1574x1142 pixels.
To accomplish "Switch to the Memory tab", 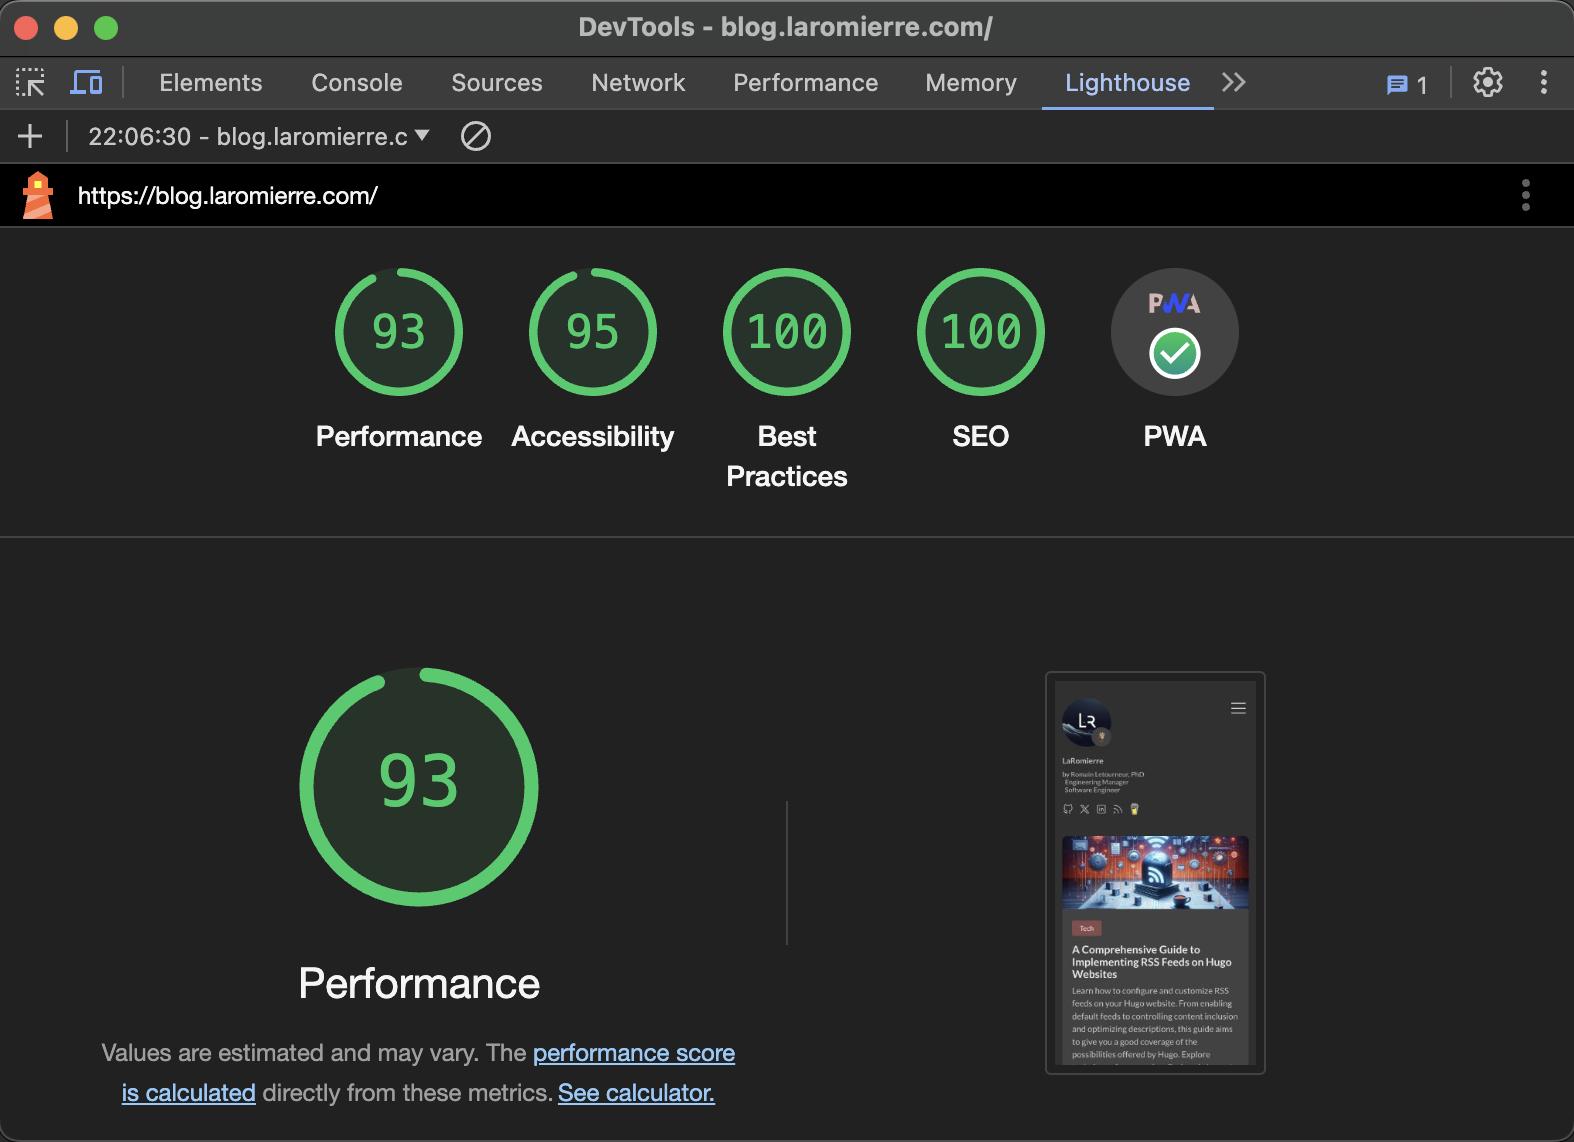I will point(971,83).
